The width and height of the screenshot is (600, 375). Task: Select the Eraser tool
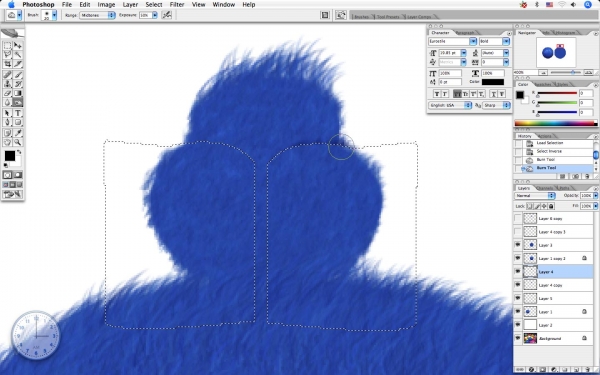click(x=8, y=93)
